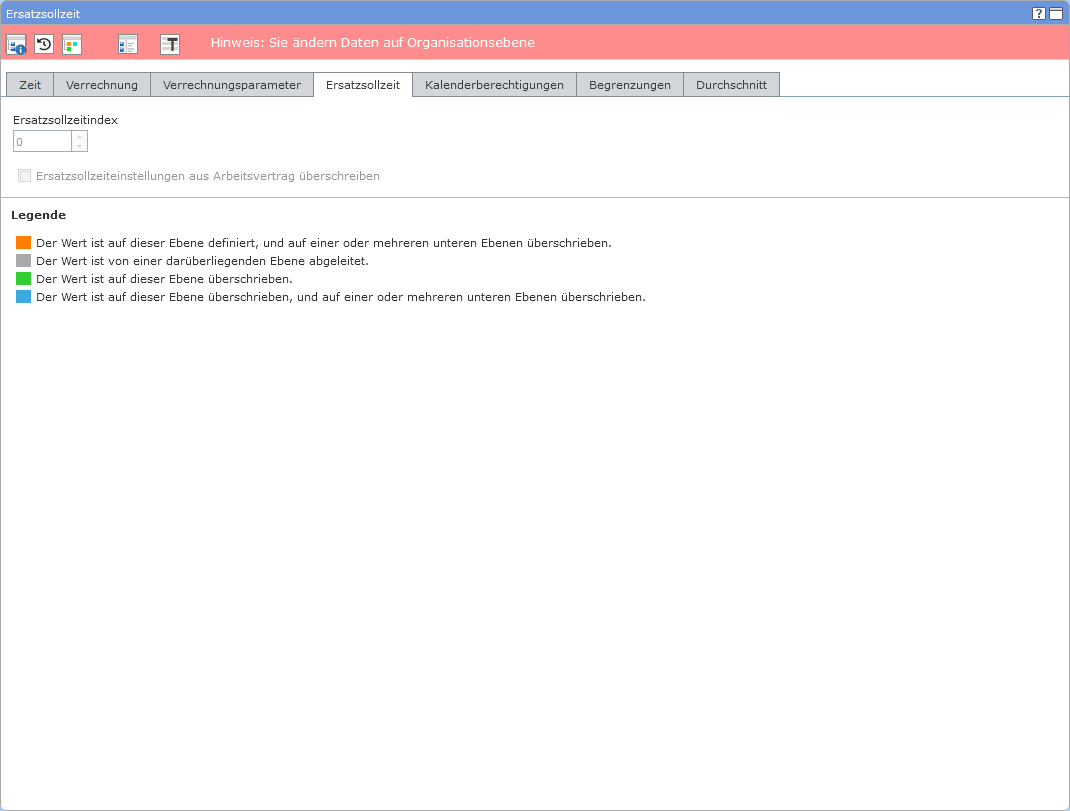The image size is (1070, 811).
Task: Select the Verrechnungsparameter tab
Action: [x=232, y=85]
